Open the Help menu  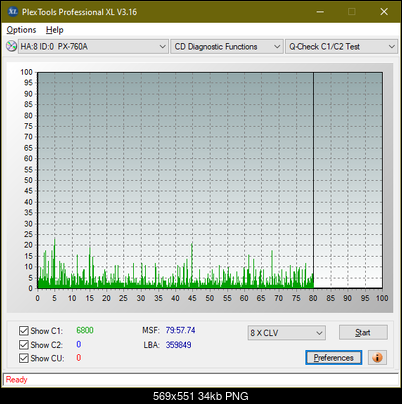[55, 30]
